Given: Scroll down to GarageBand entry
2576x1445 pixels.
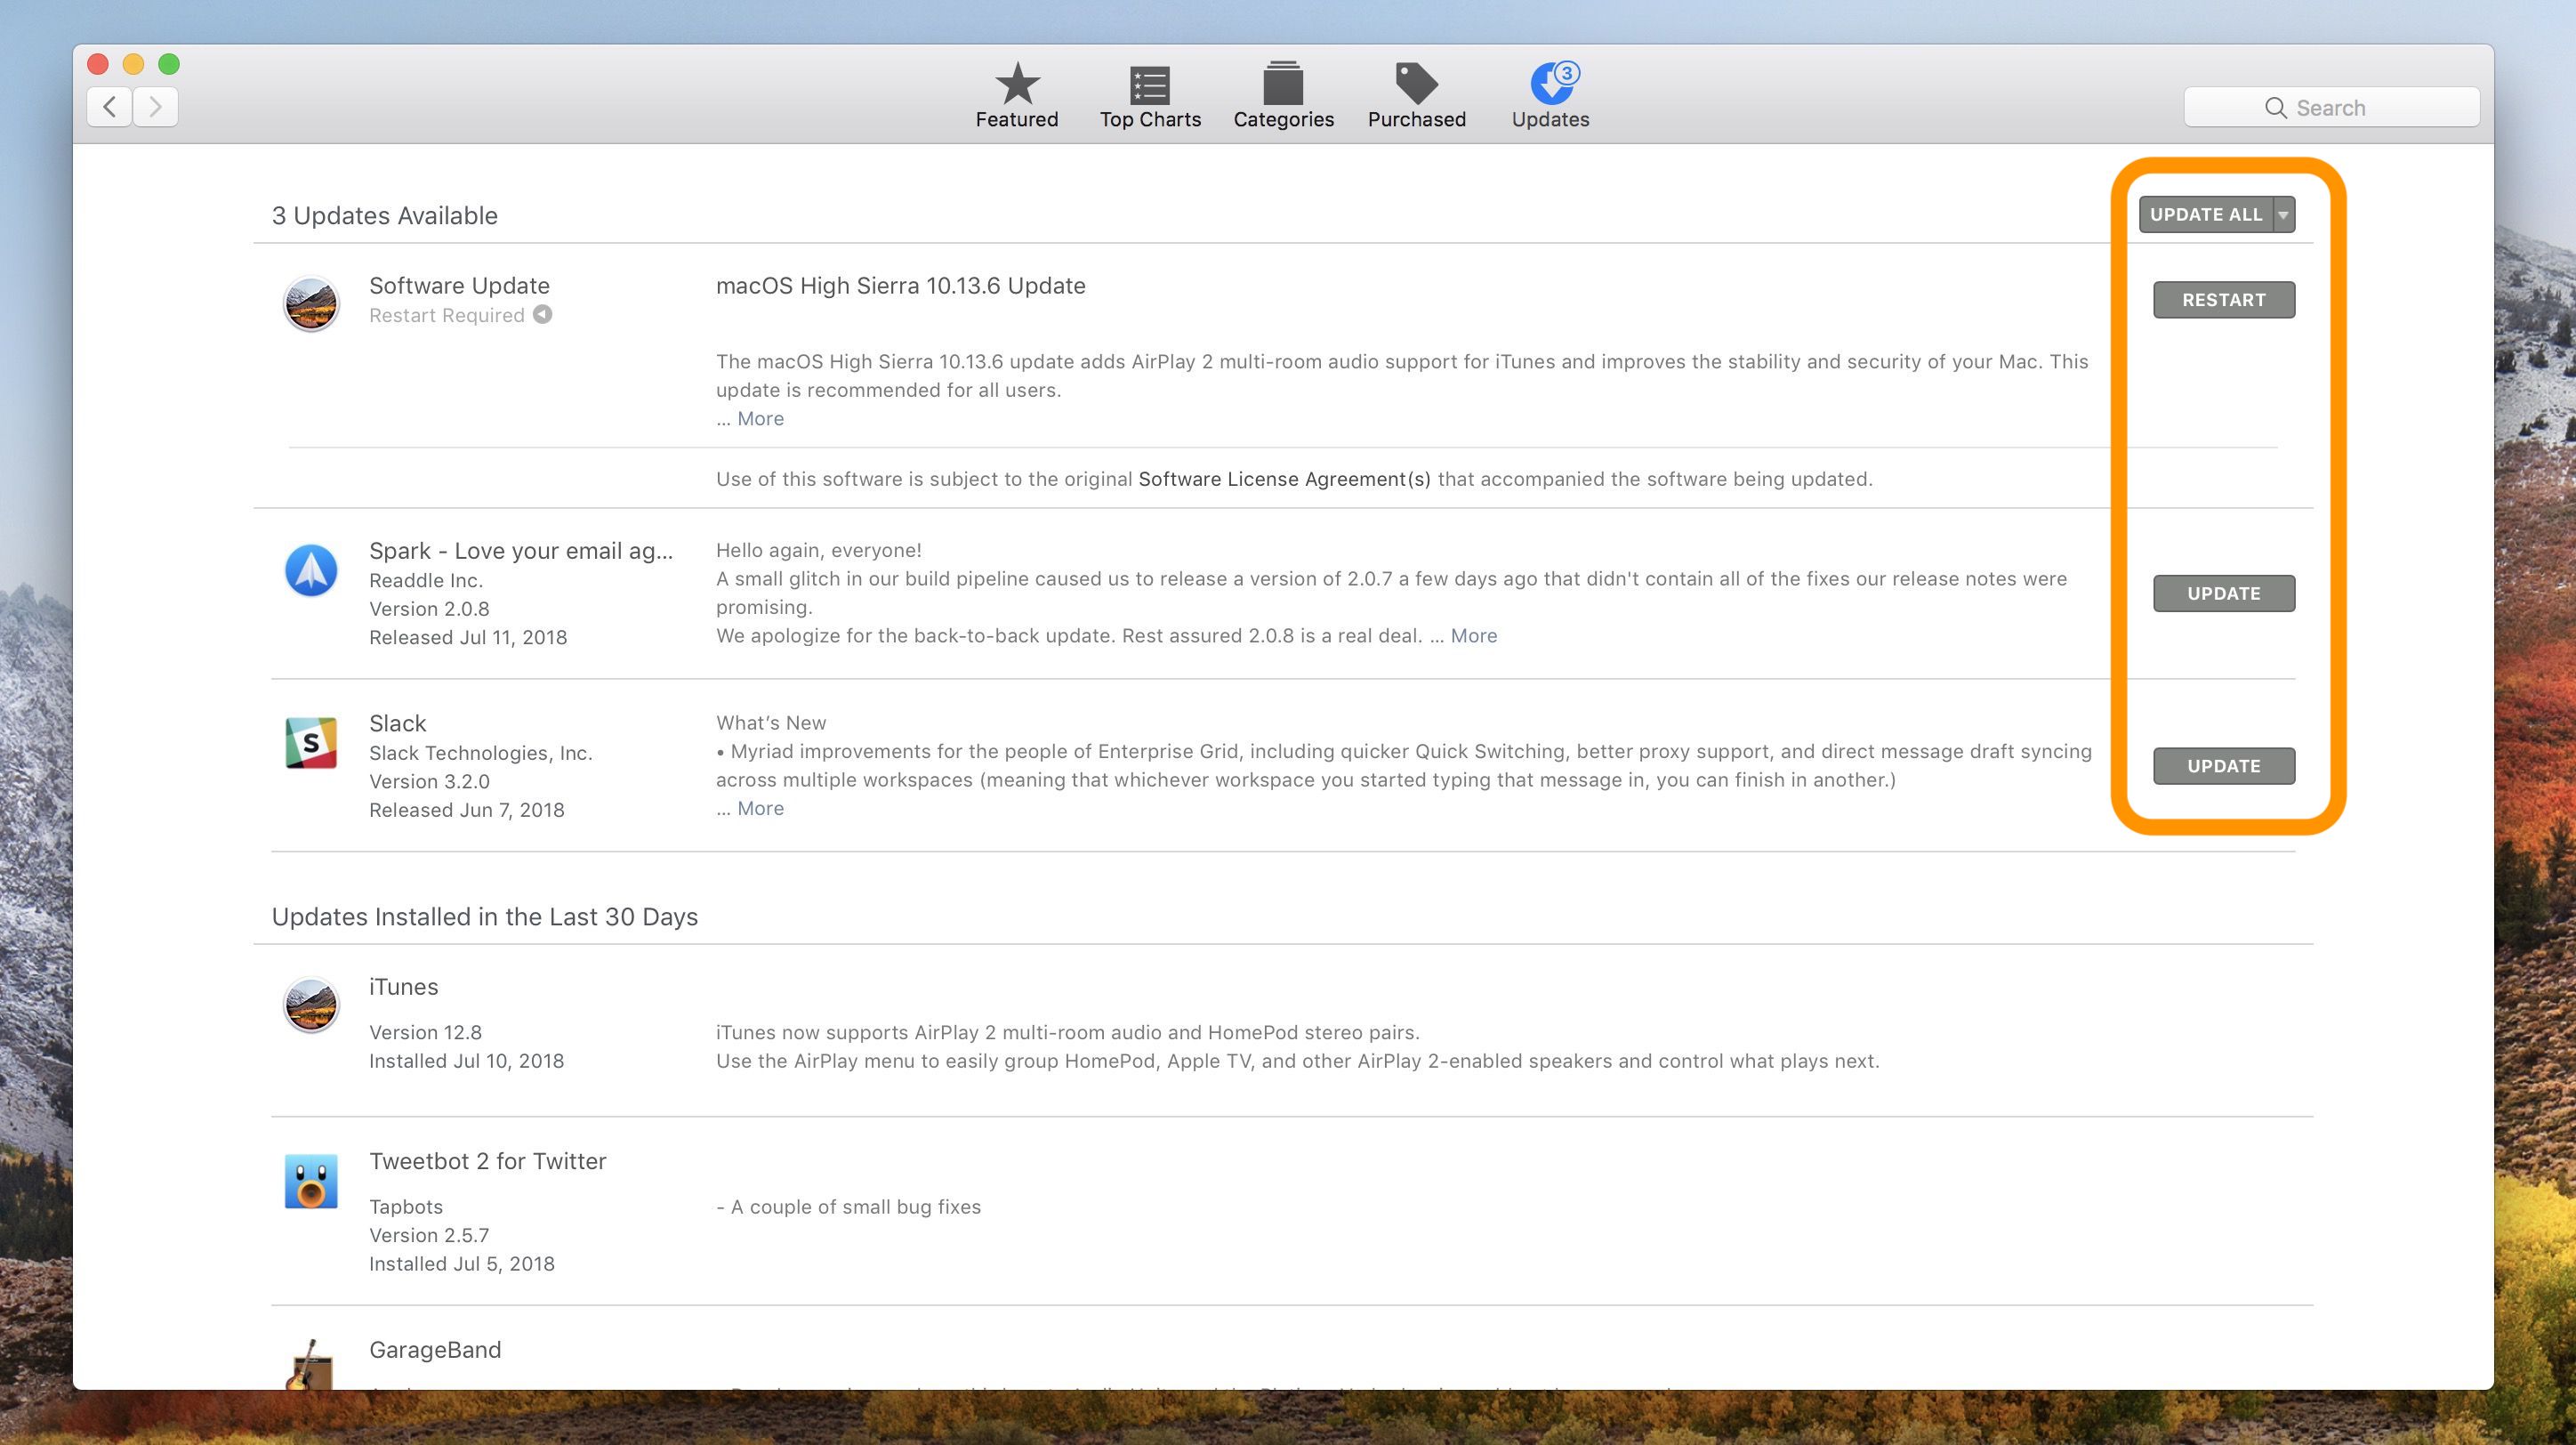Looking at the screenshot, I should (x=437, y=1350).
